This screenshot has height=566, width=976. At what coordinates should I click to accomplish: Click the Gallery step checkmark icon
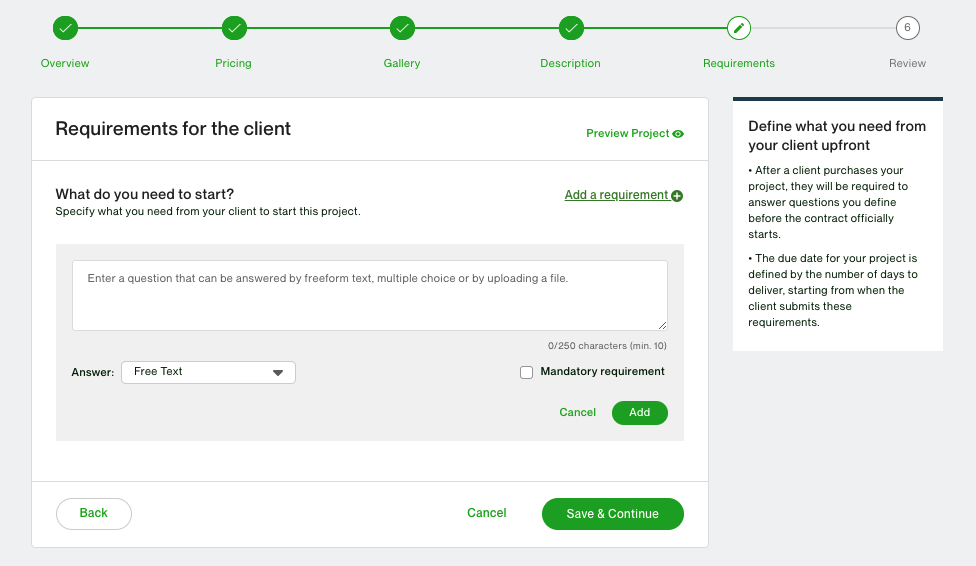[x=402, y=28]
